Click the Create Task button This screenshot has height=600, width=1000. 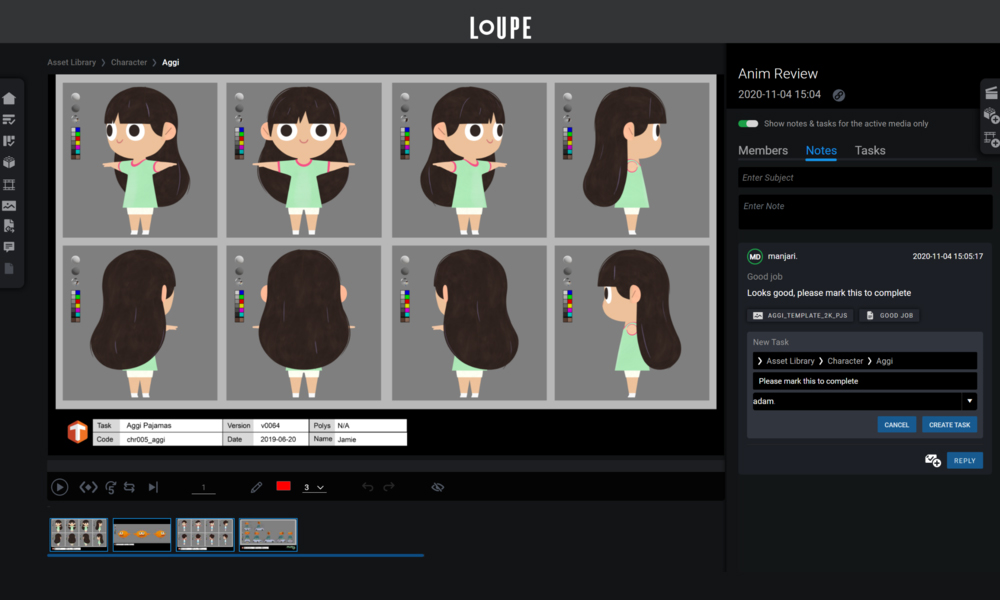coord(949,425)
